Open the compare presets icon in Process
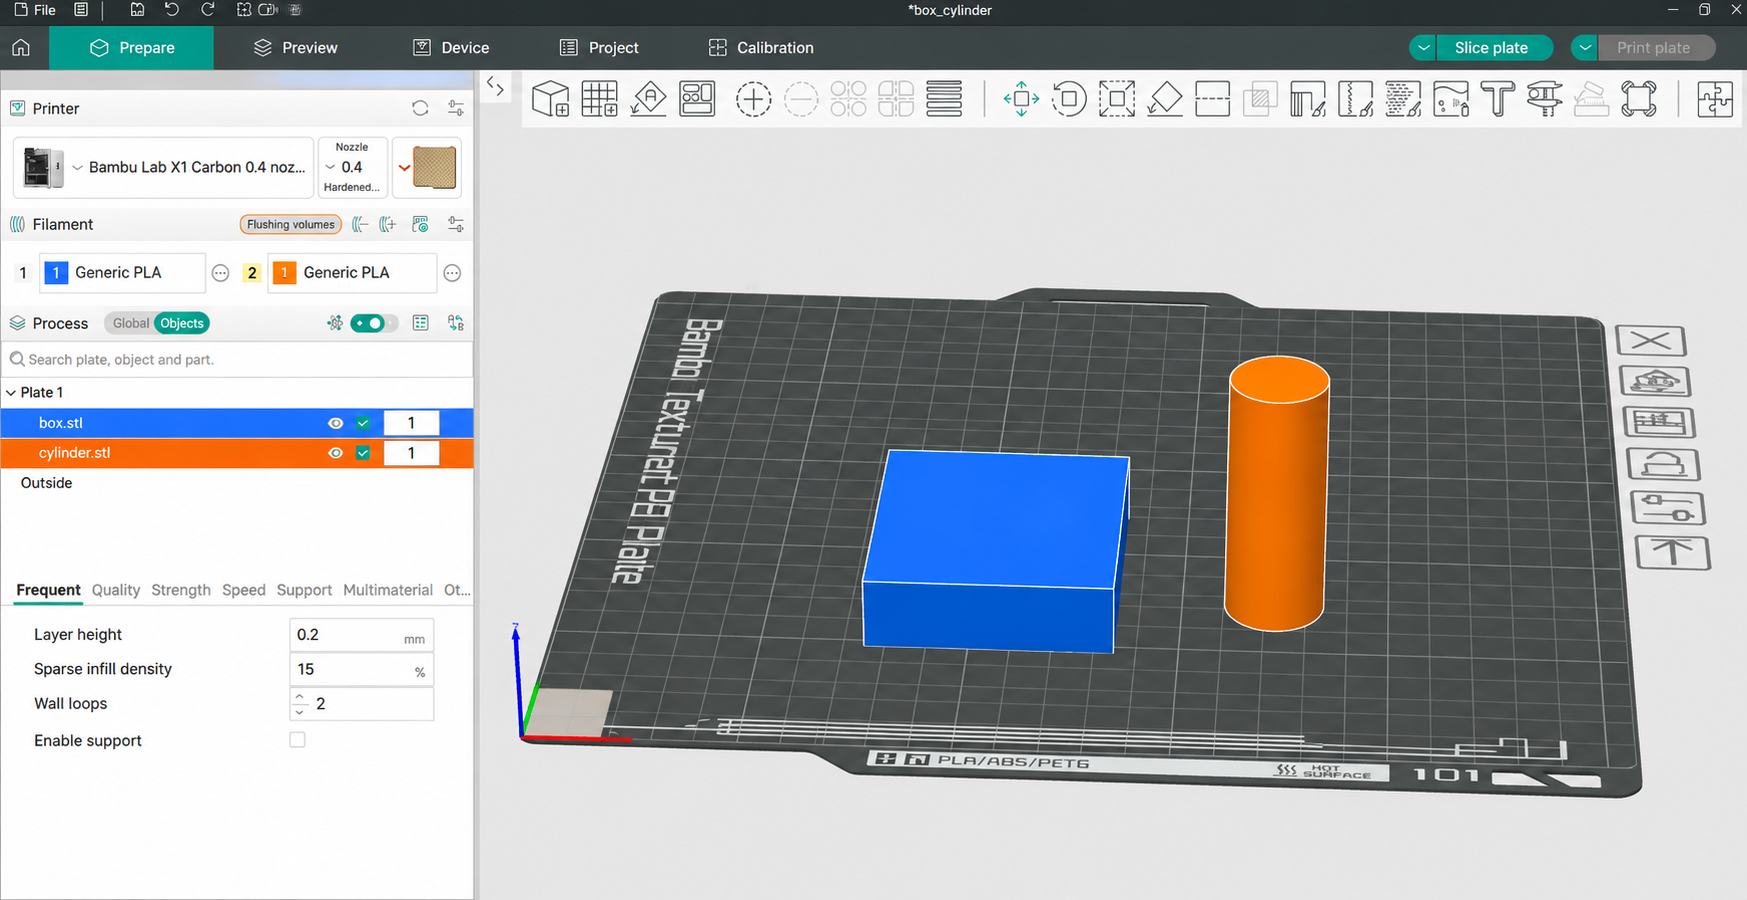 tap(456, 323)
